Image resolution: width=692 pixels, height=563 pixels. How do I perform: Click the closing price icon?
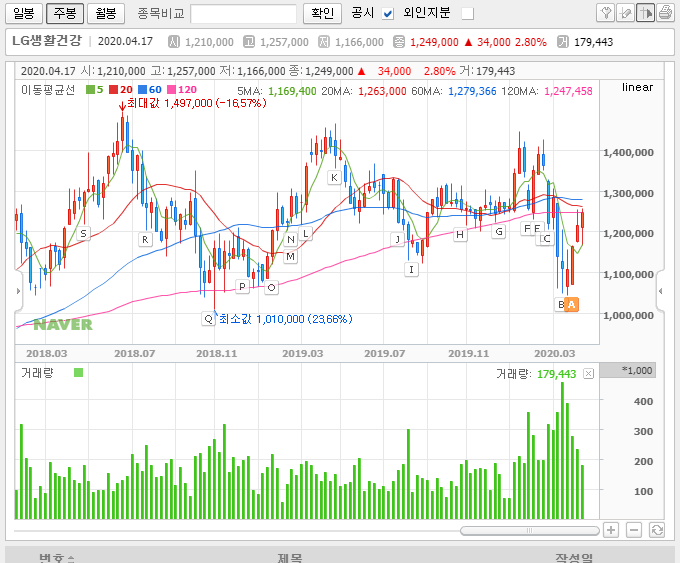[399, 42]
